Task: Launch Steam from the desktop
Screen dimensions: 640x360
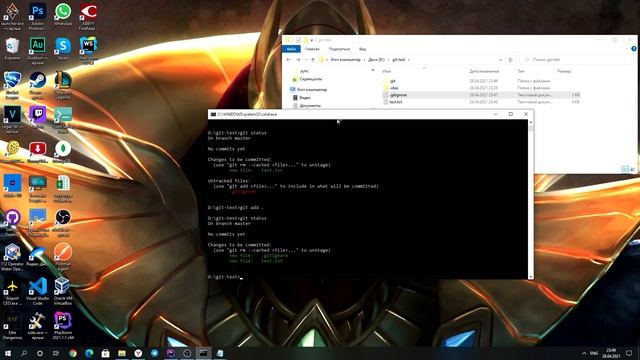Action: 38,84
